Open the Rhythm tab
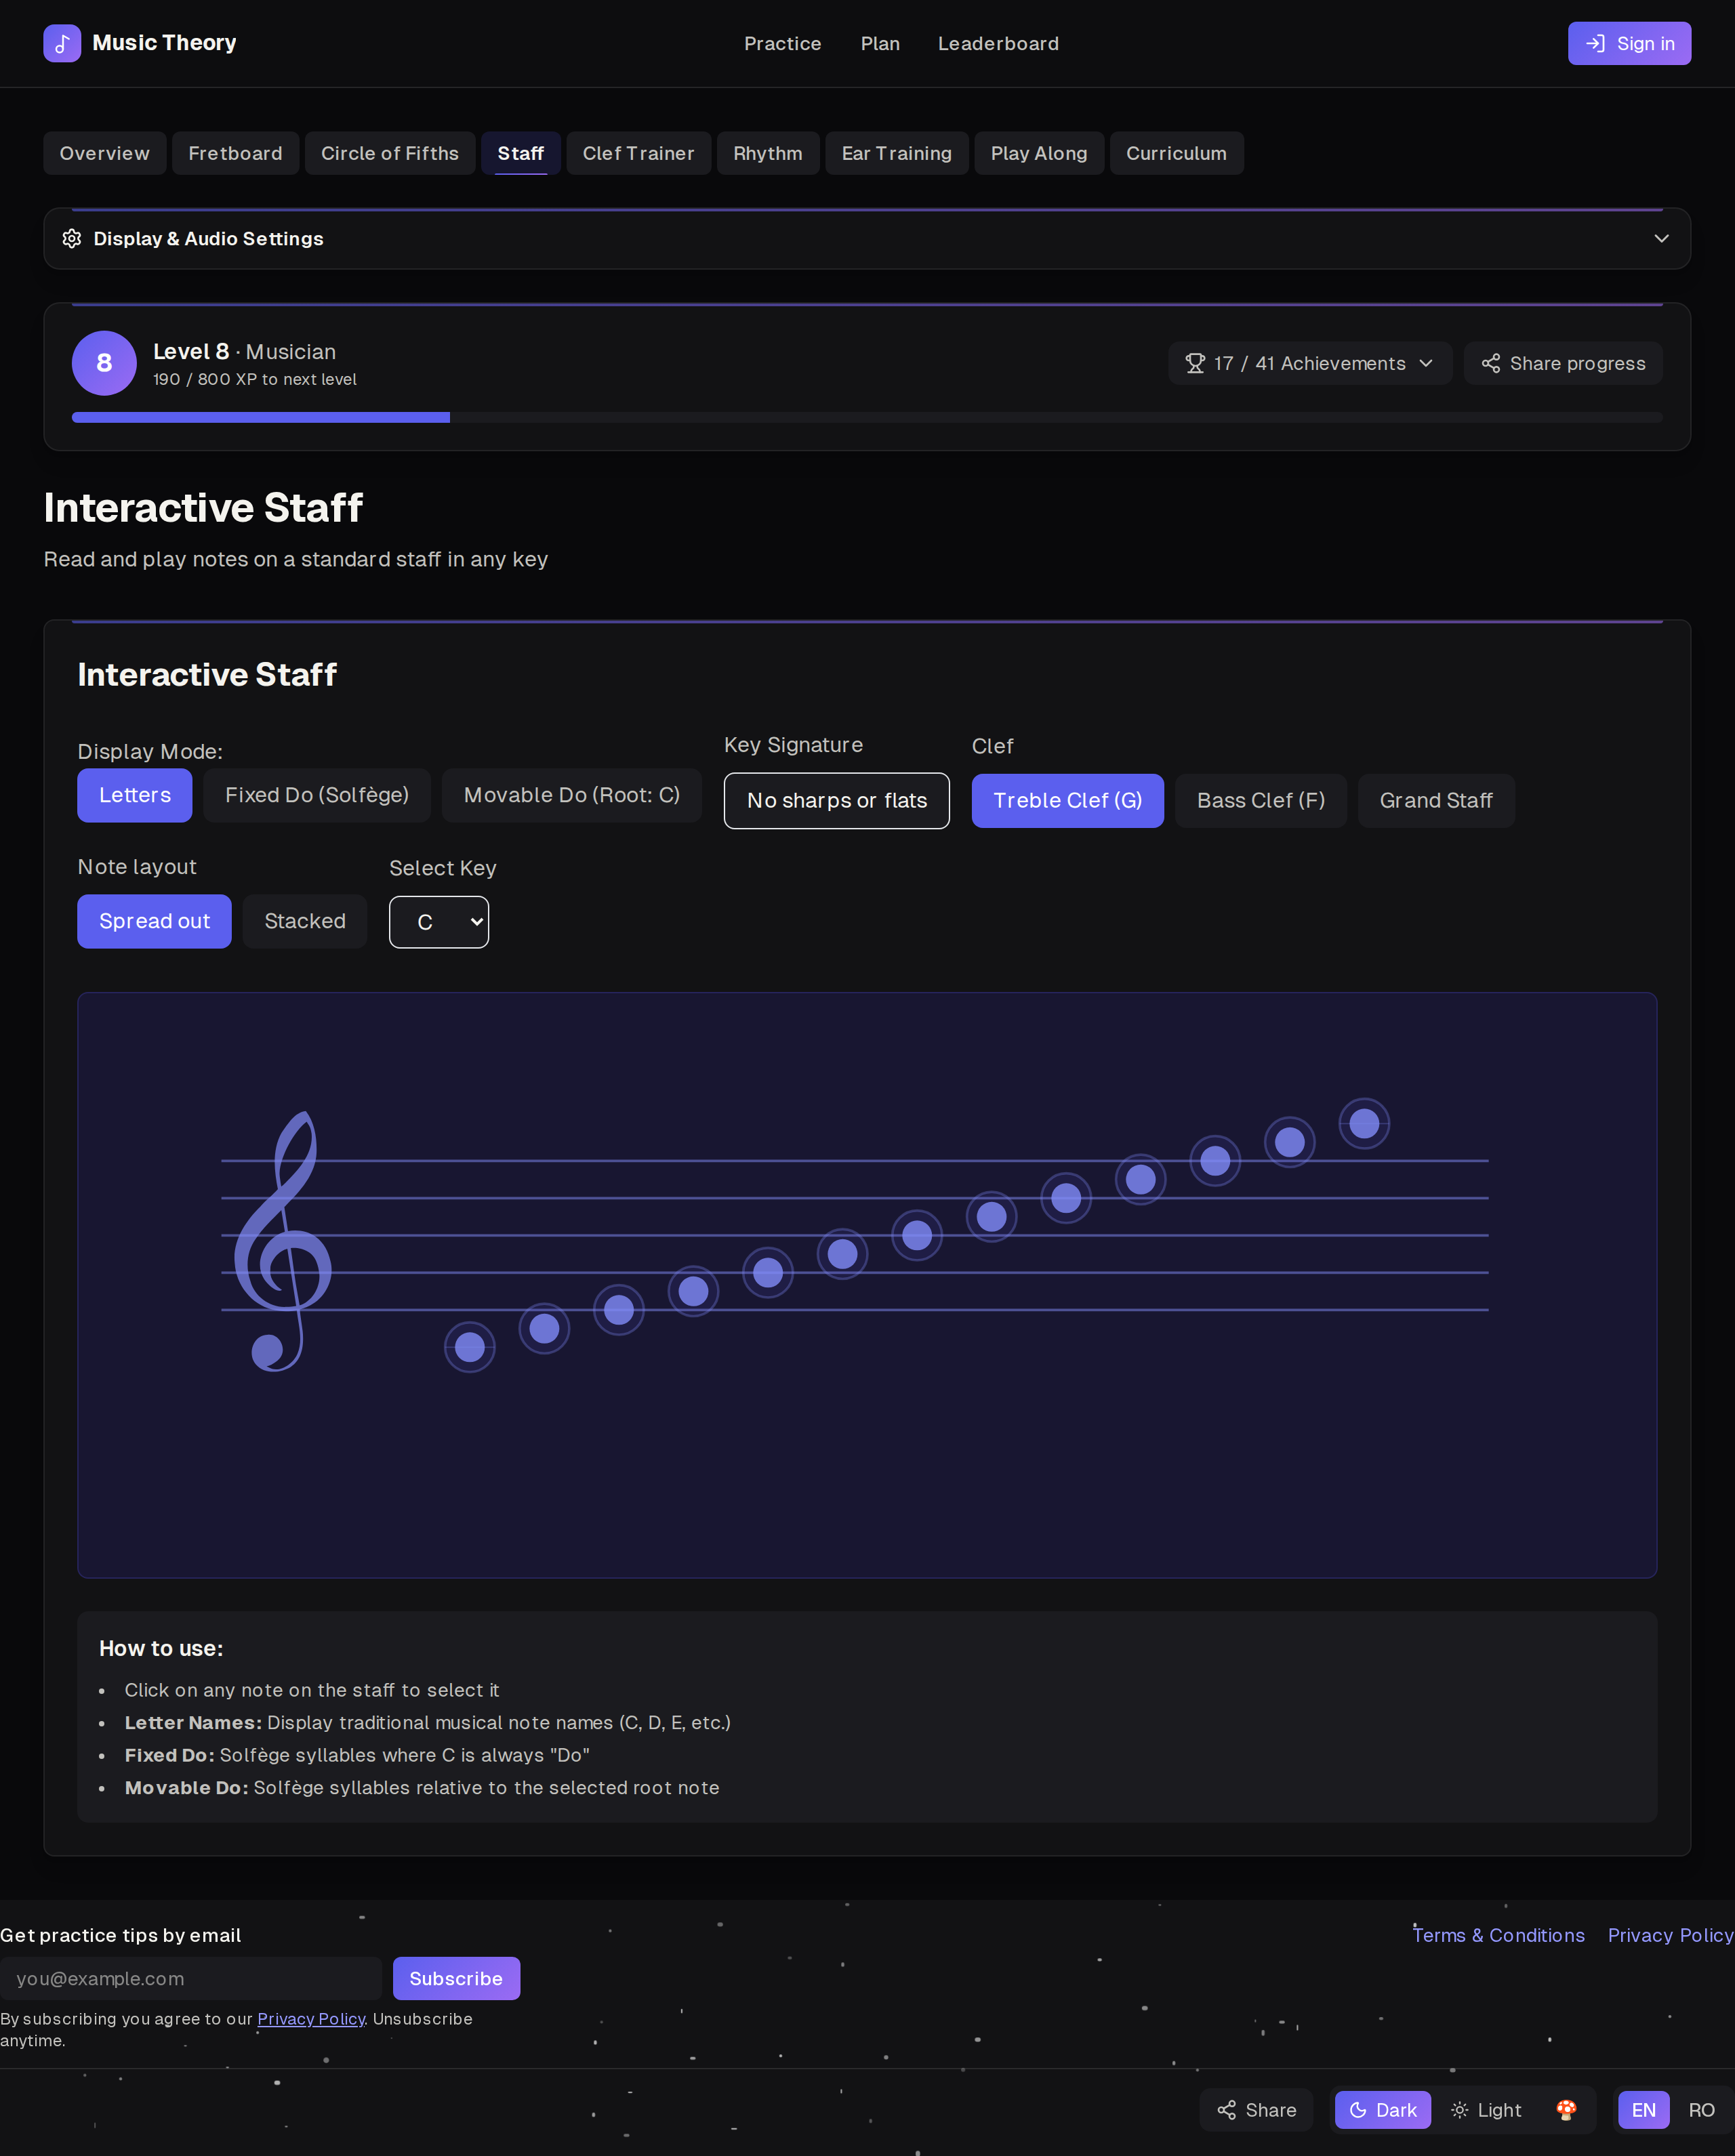Screen dimensions: 1735x2156 point(767,153)
